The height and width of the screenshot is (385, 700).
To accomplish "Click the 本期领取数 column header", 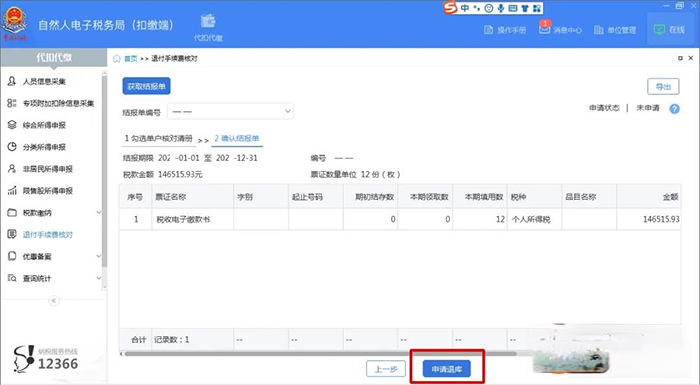I will [x=425, y=197].
